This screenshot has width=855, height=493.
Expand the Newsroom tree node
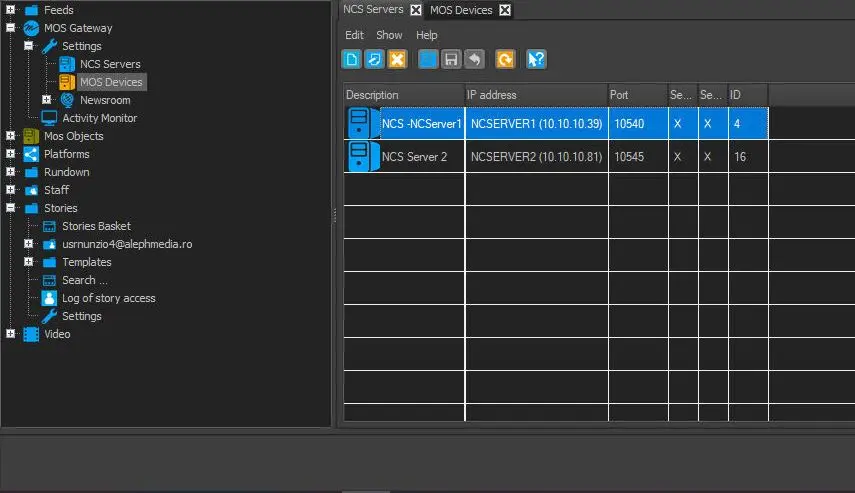47,100
